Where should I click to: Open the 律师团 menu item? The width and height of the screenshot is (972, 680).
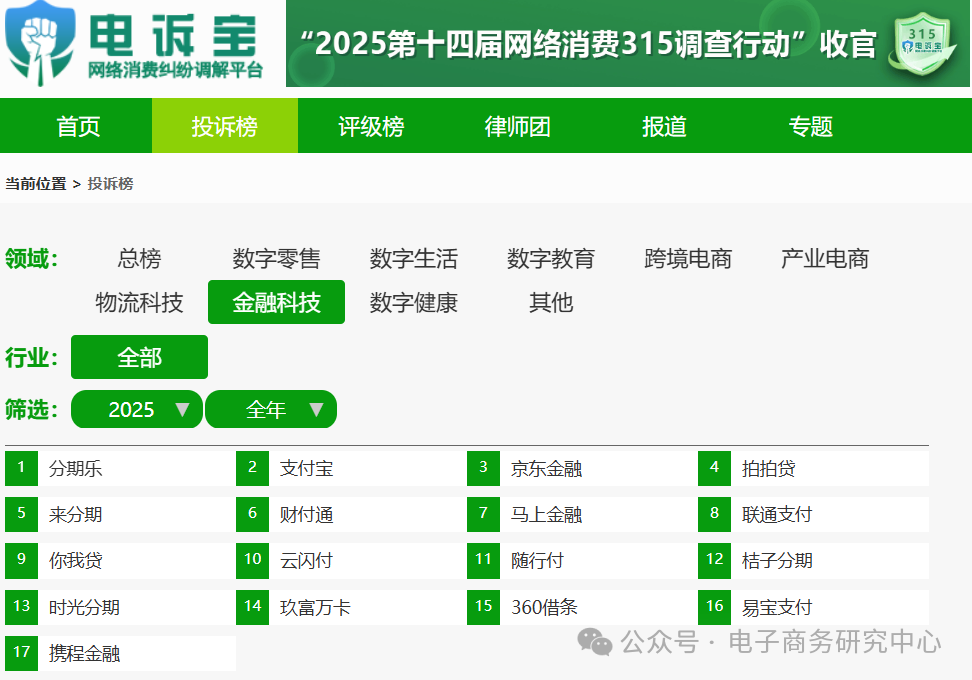click(x=517, y=125)
